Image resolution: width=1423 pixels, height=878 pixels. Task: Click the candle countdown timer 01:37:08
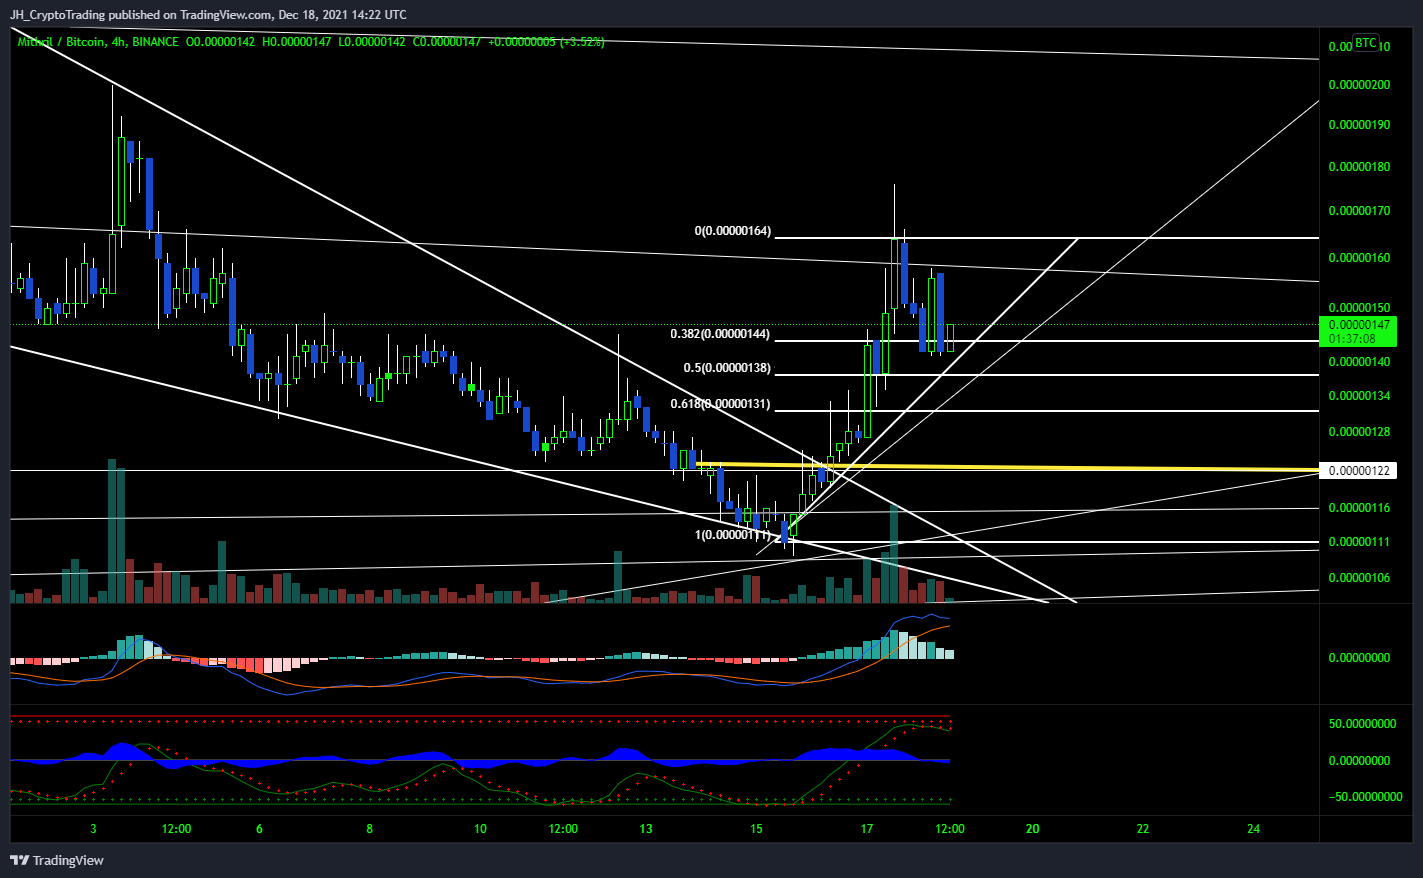point(1352,339)
